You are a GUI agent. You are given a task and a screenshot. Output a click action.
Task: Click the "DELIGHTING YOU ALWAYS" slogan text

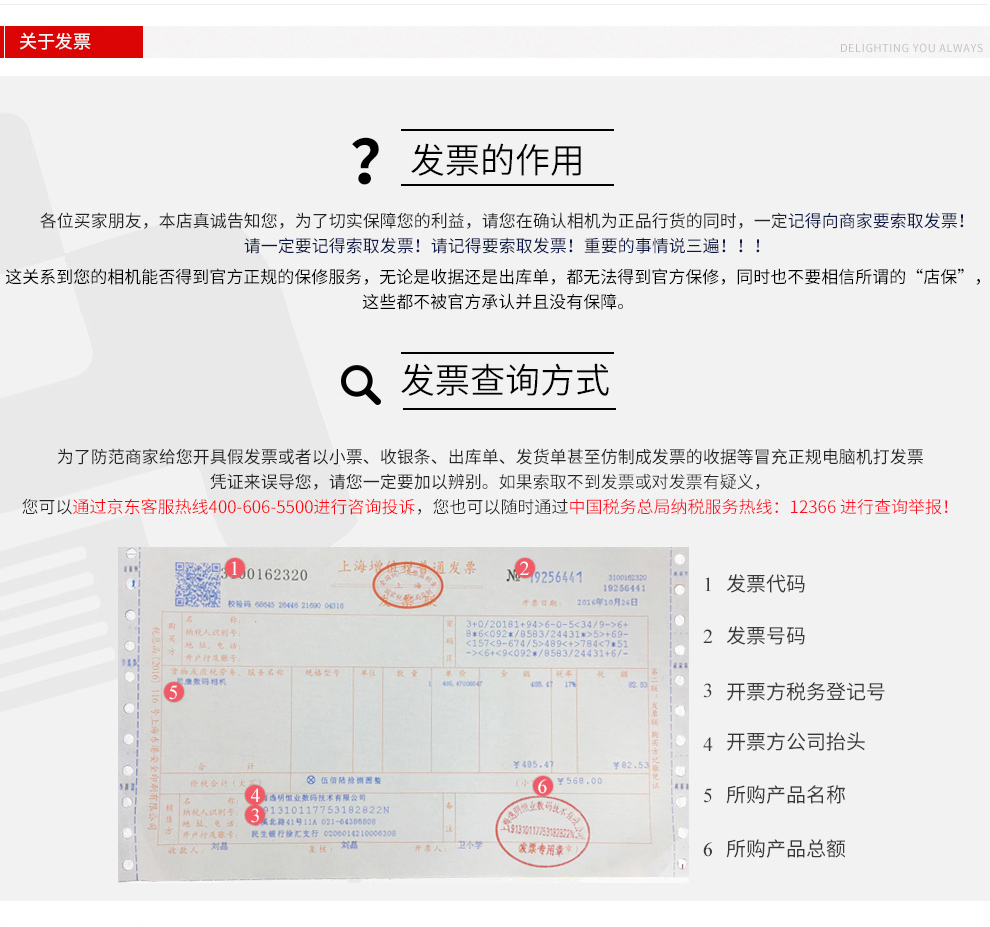pos(911,48)
